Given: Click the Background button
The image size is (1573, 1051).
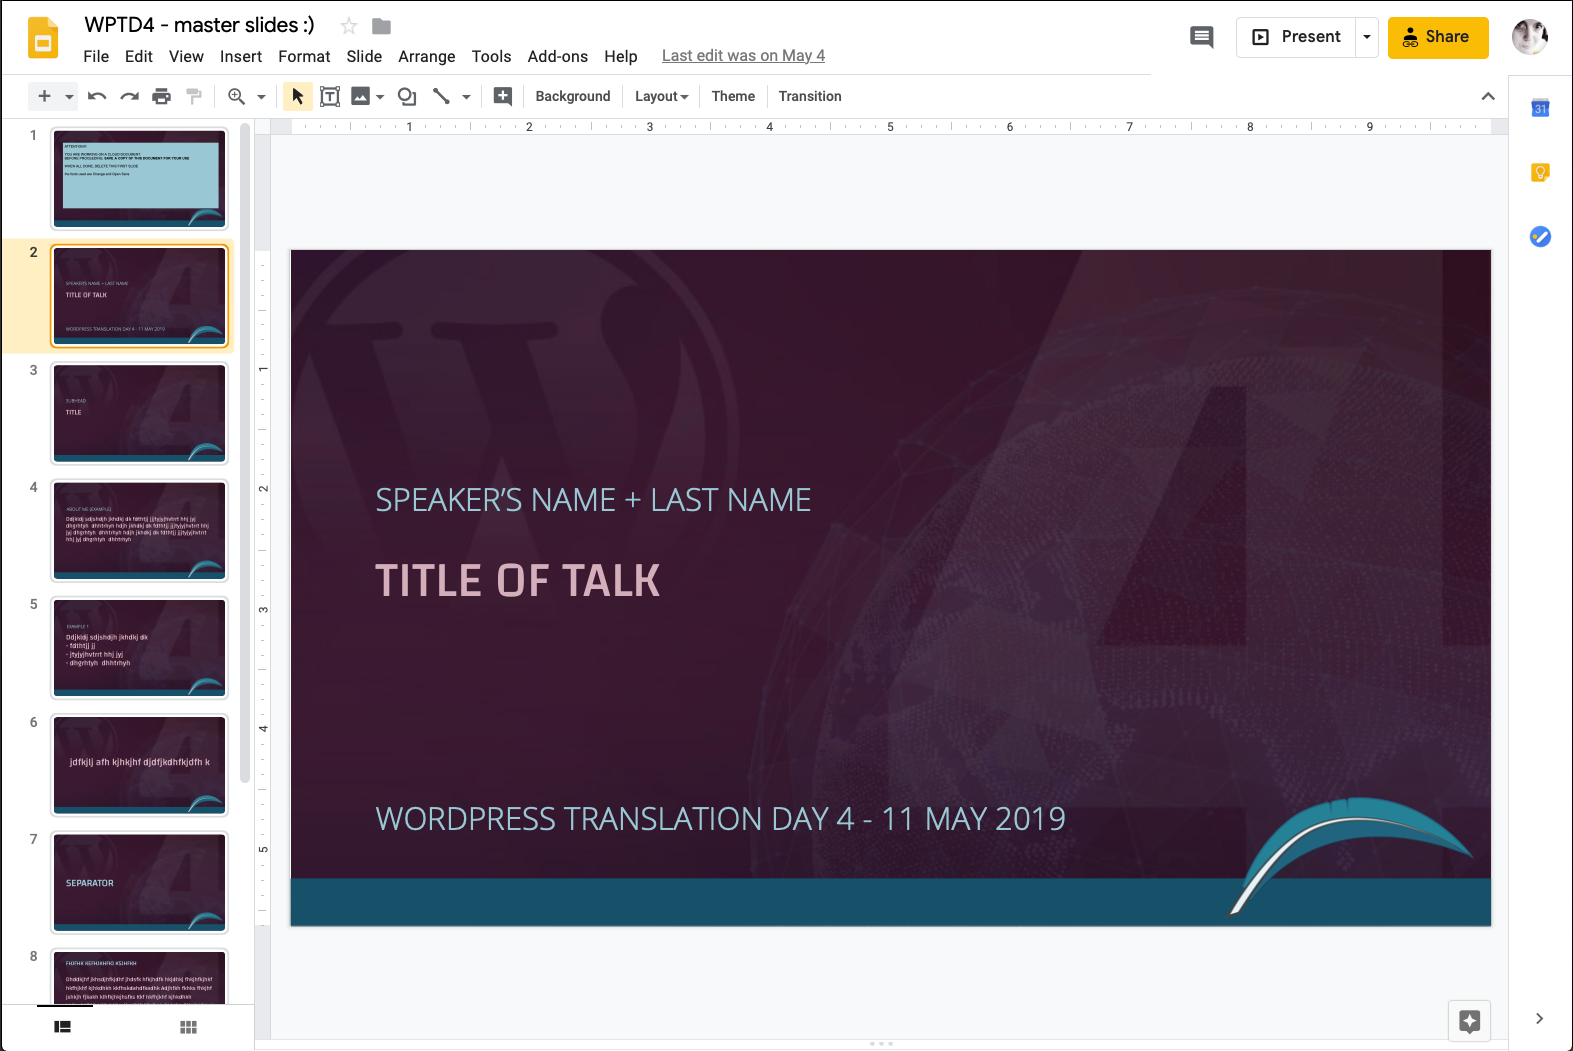Looking at the screenshot, I should [573, 96].
